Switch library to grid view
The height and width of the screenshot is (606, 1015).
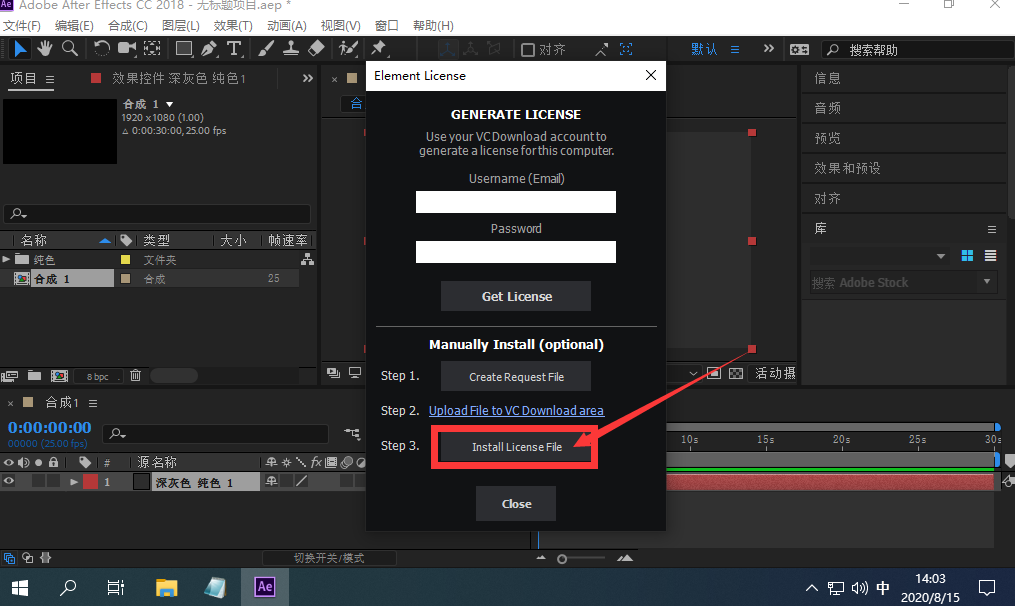click(x=967, y=256)
